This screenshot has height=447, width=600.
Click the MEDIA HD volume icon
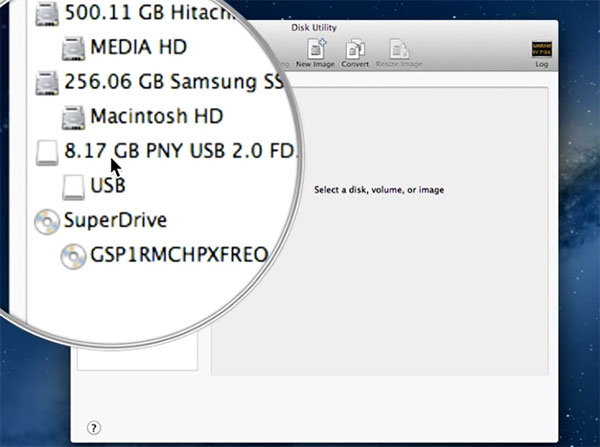[73, 48]
